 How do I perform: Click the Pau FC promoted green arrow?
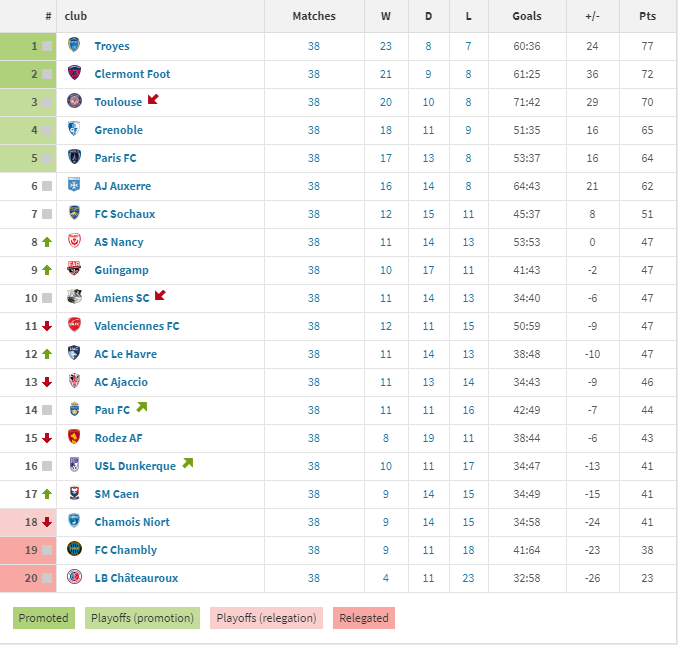142,407
